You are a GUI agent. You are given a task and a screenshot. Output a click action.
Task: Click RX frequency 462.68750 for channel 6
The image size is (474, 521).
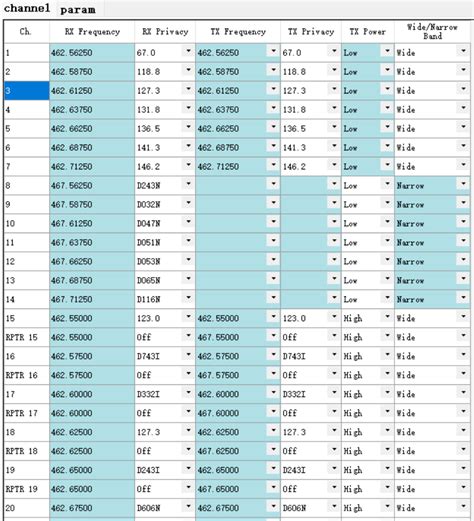(x=92, y=148)
